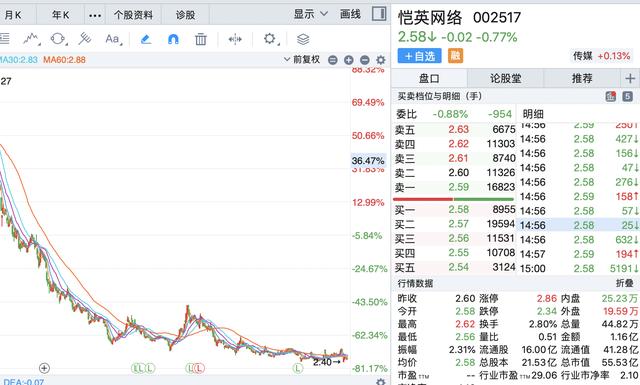This screenshot has width=640, height=385.
Task: Toggle the blue magnet snap tool
Action: (x=173, y=39)
